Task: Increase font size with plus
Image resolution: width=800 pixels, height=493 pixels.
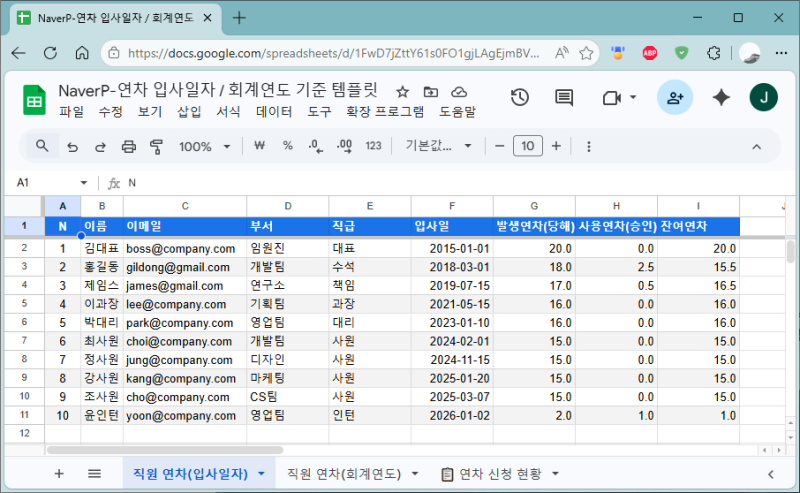Action: 556,146
